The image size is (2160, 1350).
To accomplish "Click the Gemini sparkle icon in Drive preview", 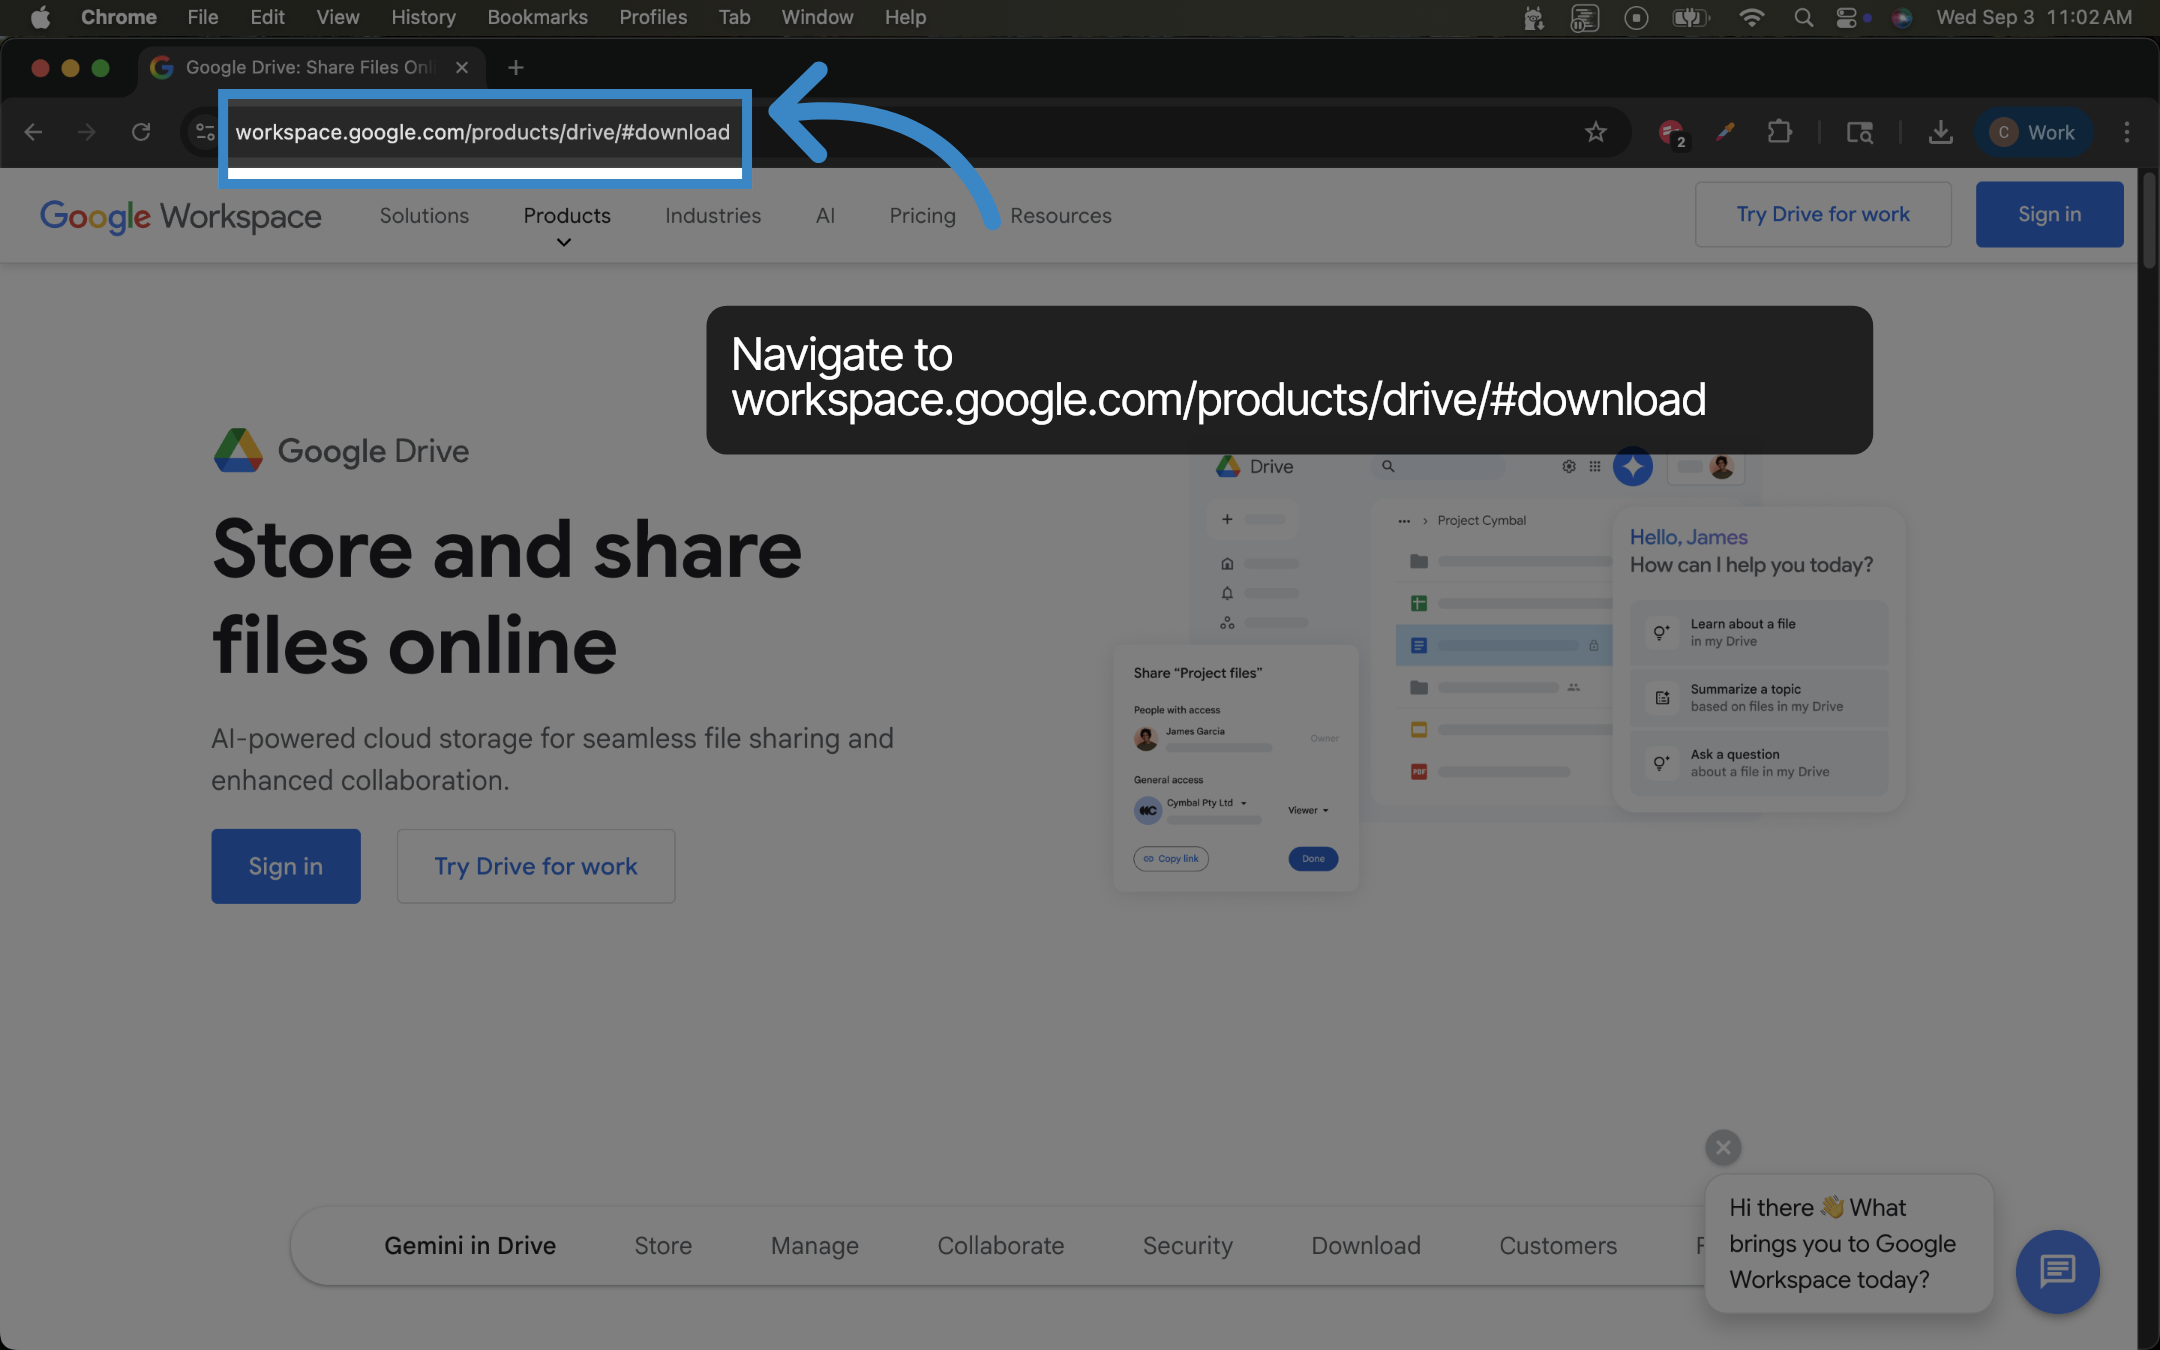I will 1633,466.
